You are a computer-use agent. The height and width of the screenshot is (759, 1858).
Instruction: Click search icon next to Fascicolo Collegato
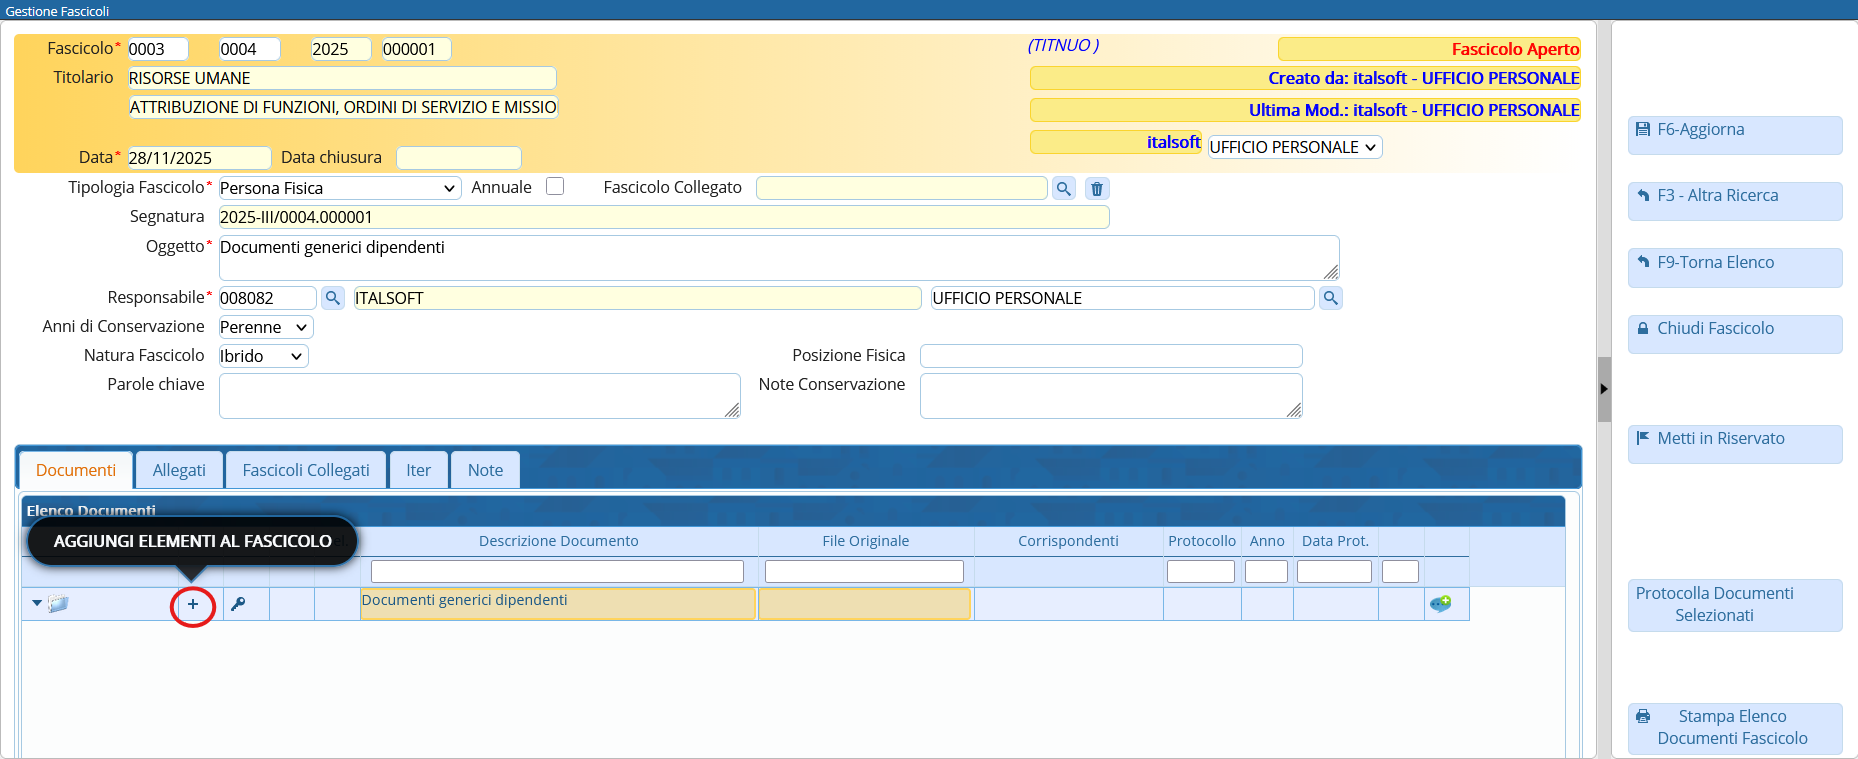pos(1064,189)
